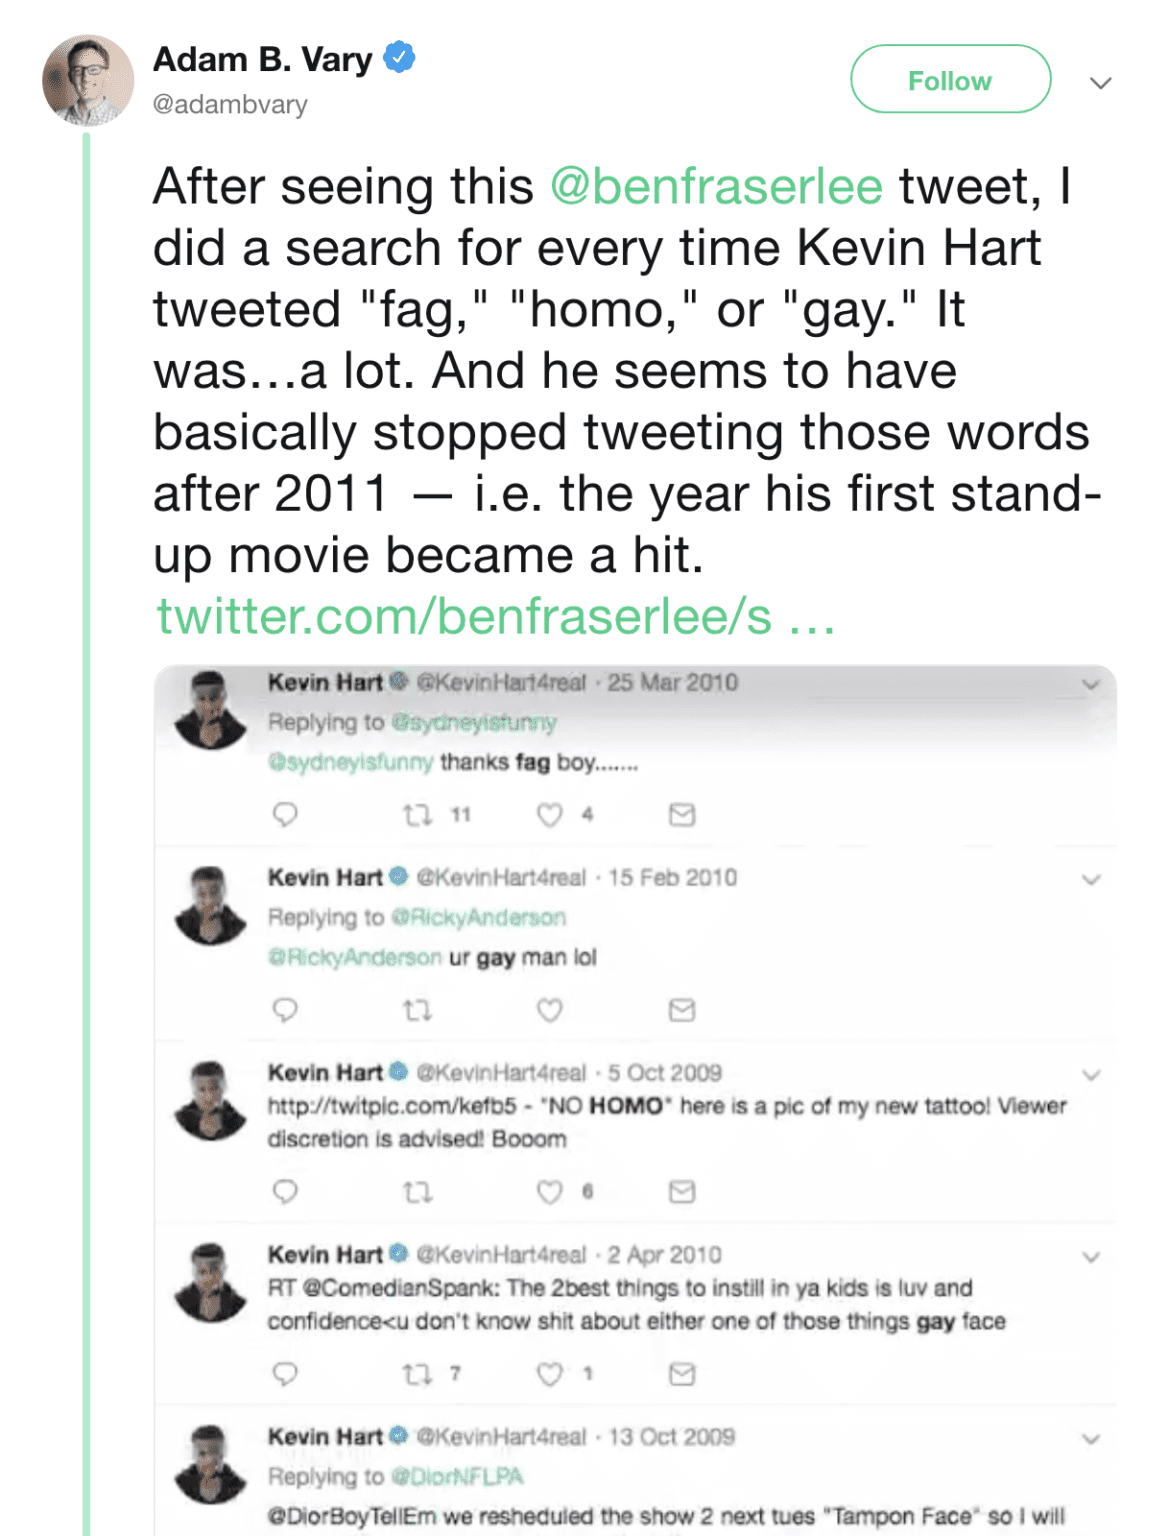
Task: Open the twitter.com/benfraserlee link
Action: [x=494, y=617]
